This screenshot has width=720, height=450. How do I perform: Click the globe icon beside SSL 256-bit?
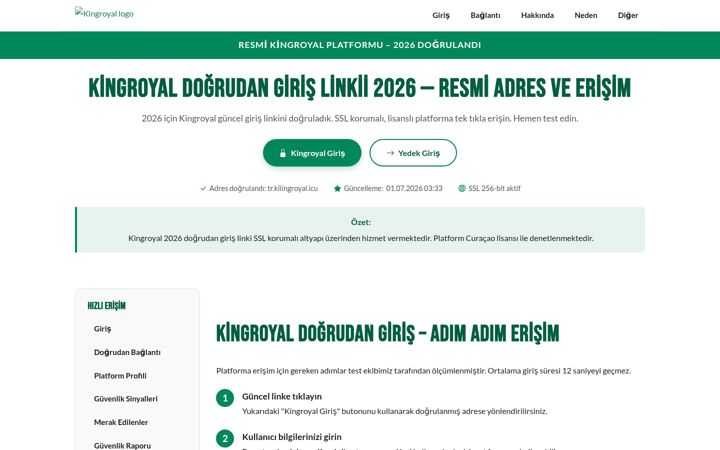(x=462, y=188)
